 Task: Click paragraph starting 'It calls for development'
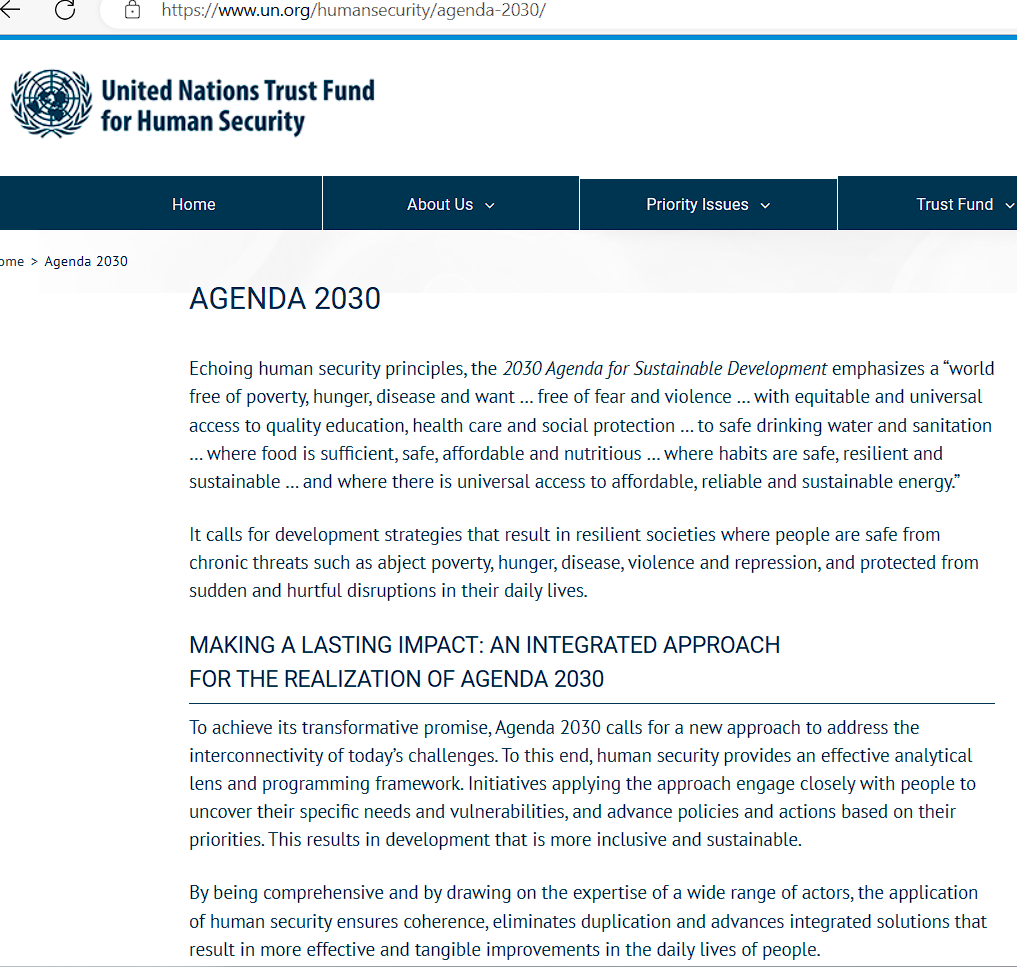[x=584, y=562]
